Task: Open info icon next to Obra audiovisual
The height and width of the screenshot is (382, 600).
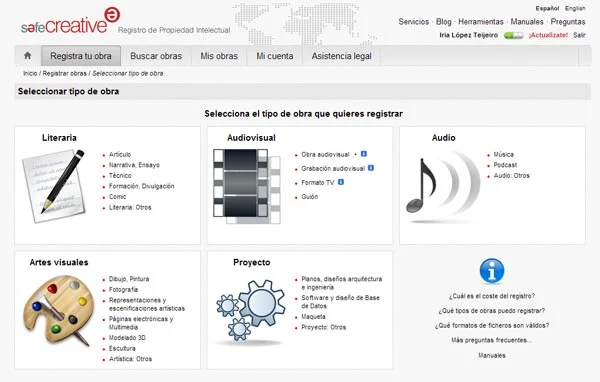Action: coord(364,154)
